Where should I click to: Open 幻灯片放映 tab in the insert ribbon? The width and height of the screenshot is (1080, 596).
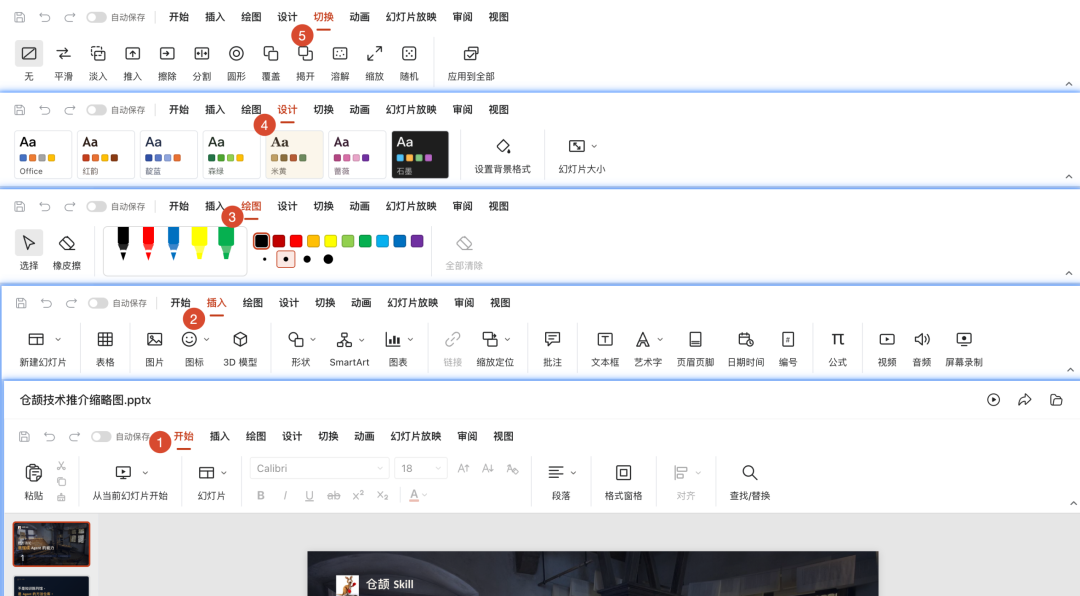[x=413, y=302]
